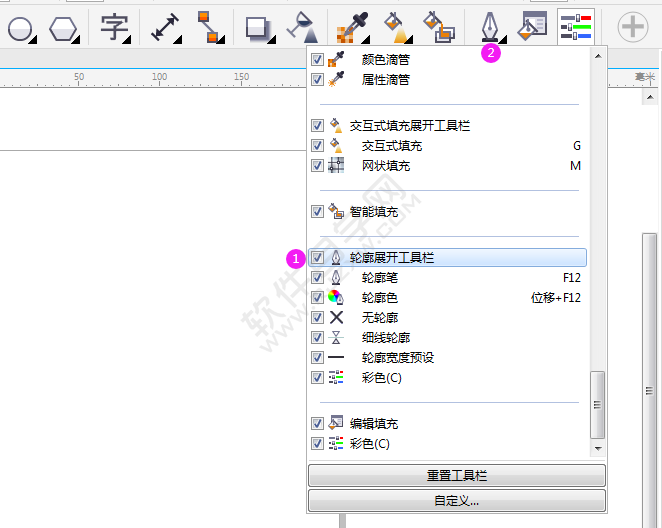
Task: Click the canvas vertical scroll-up arrow
Action: click(x=650, y=97)
